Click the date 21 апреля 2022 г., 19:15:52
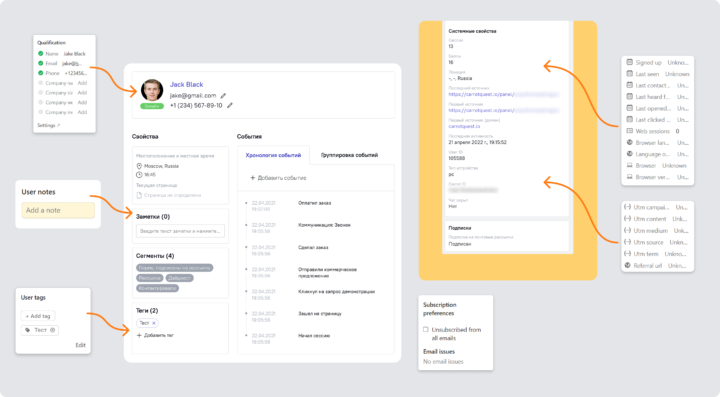The width and height of the screenshot is (720, 397). pyautogui.click(x=478, y=142)
